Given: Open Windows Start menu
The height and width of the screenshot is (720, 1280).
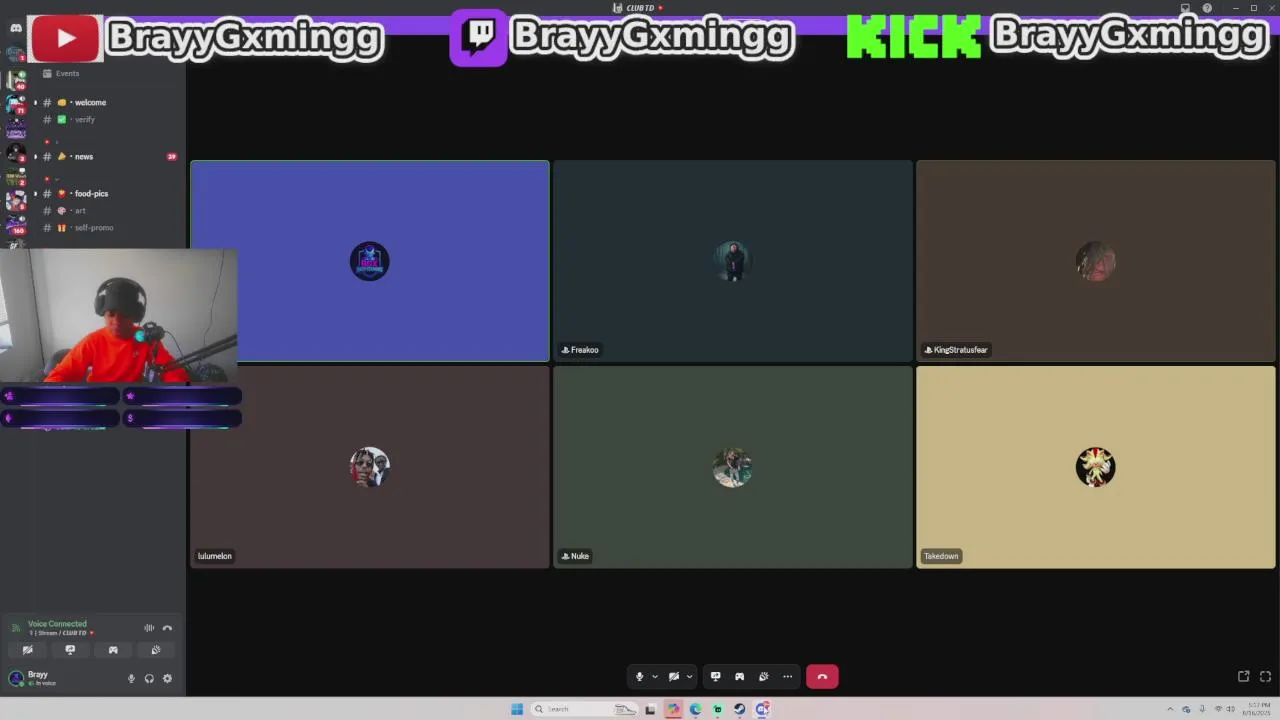Looking at the screenshot, I should (517, 709).
